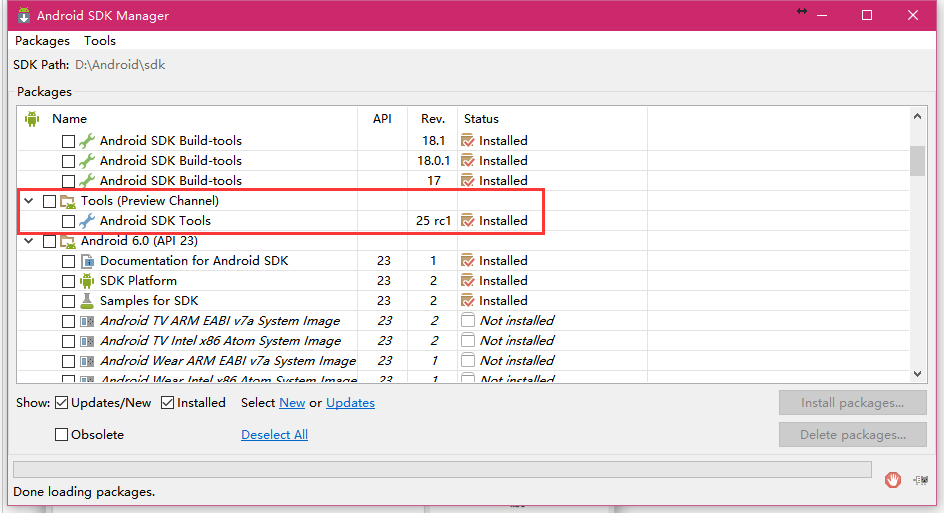Sort by the Rev. column header
This screenshot has height=513, width=944.
[433, 119]
